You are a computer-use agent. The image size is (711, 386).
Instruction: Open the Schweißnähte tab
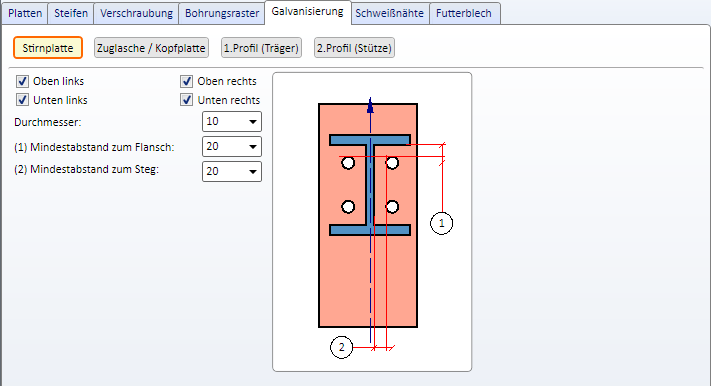(x=390, y=13)
